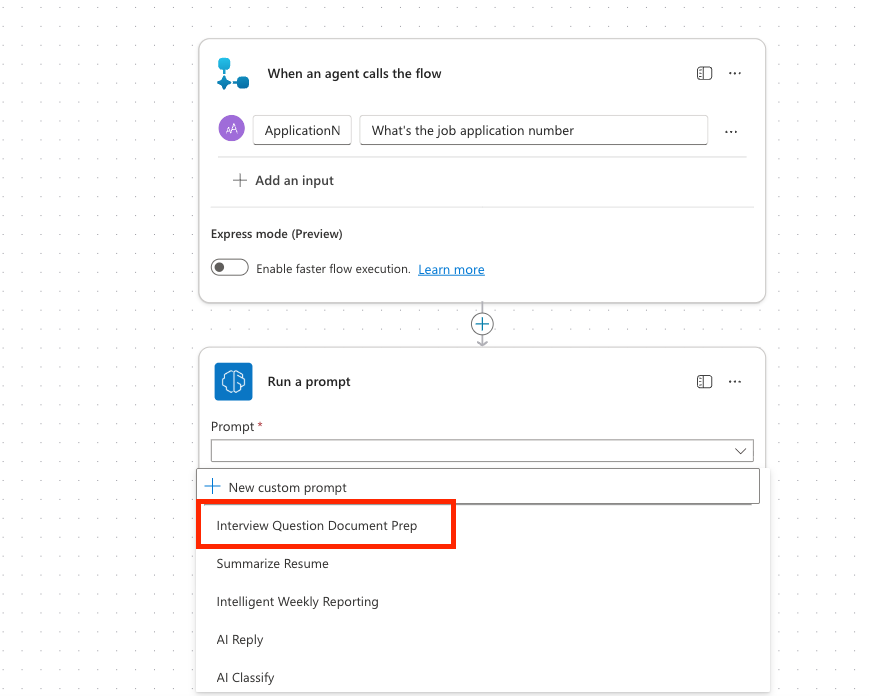Viewport: 869px width, 696px height.
Task: Click the text input type icon
Action: 232,130
